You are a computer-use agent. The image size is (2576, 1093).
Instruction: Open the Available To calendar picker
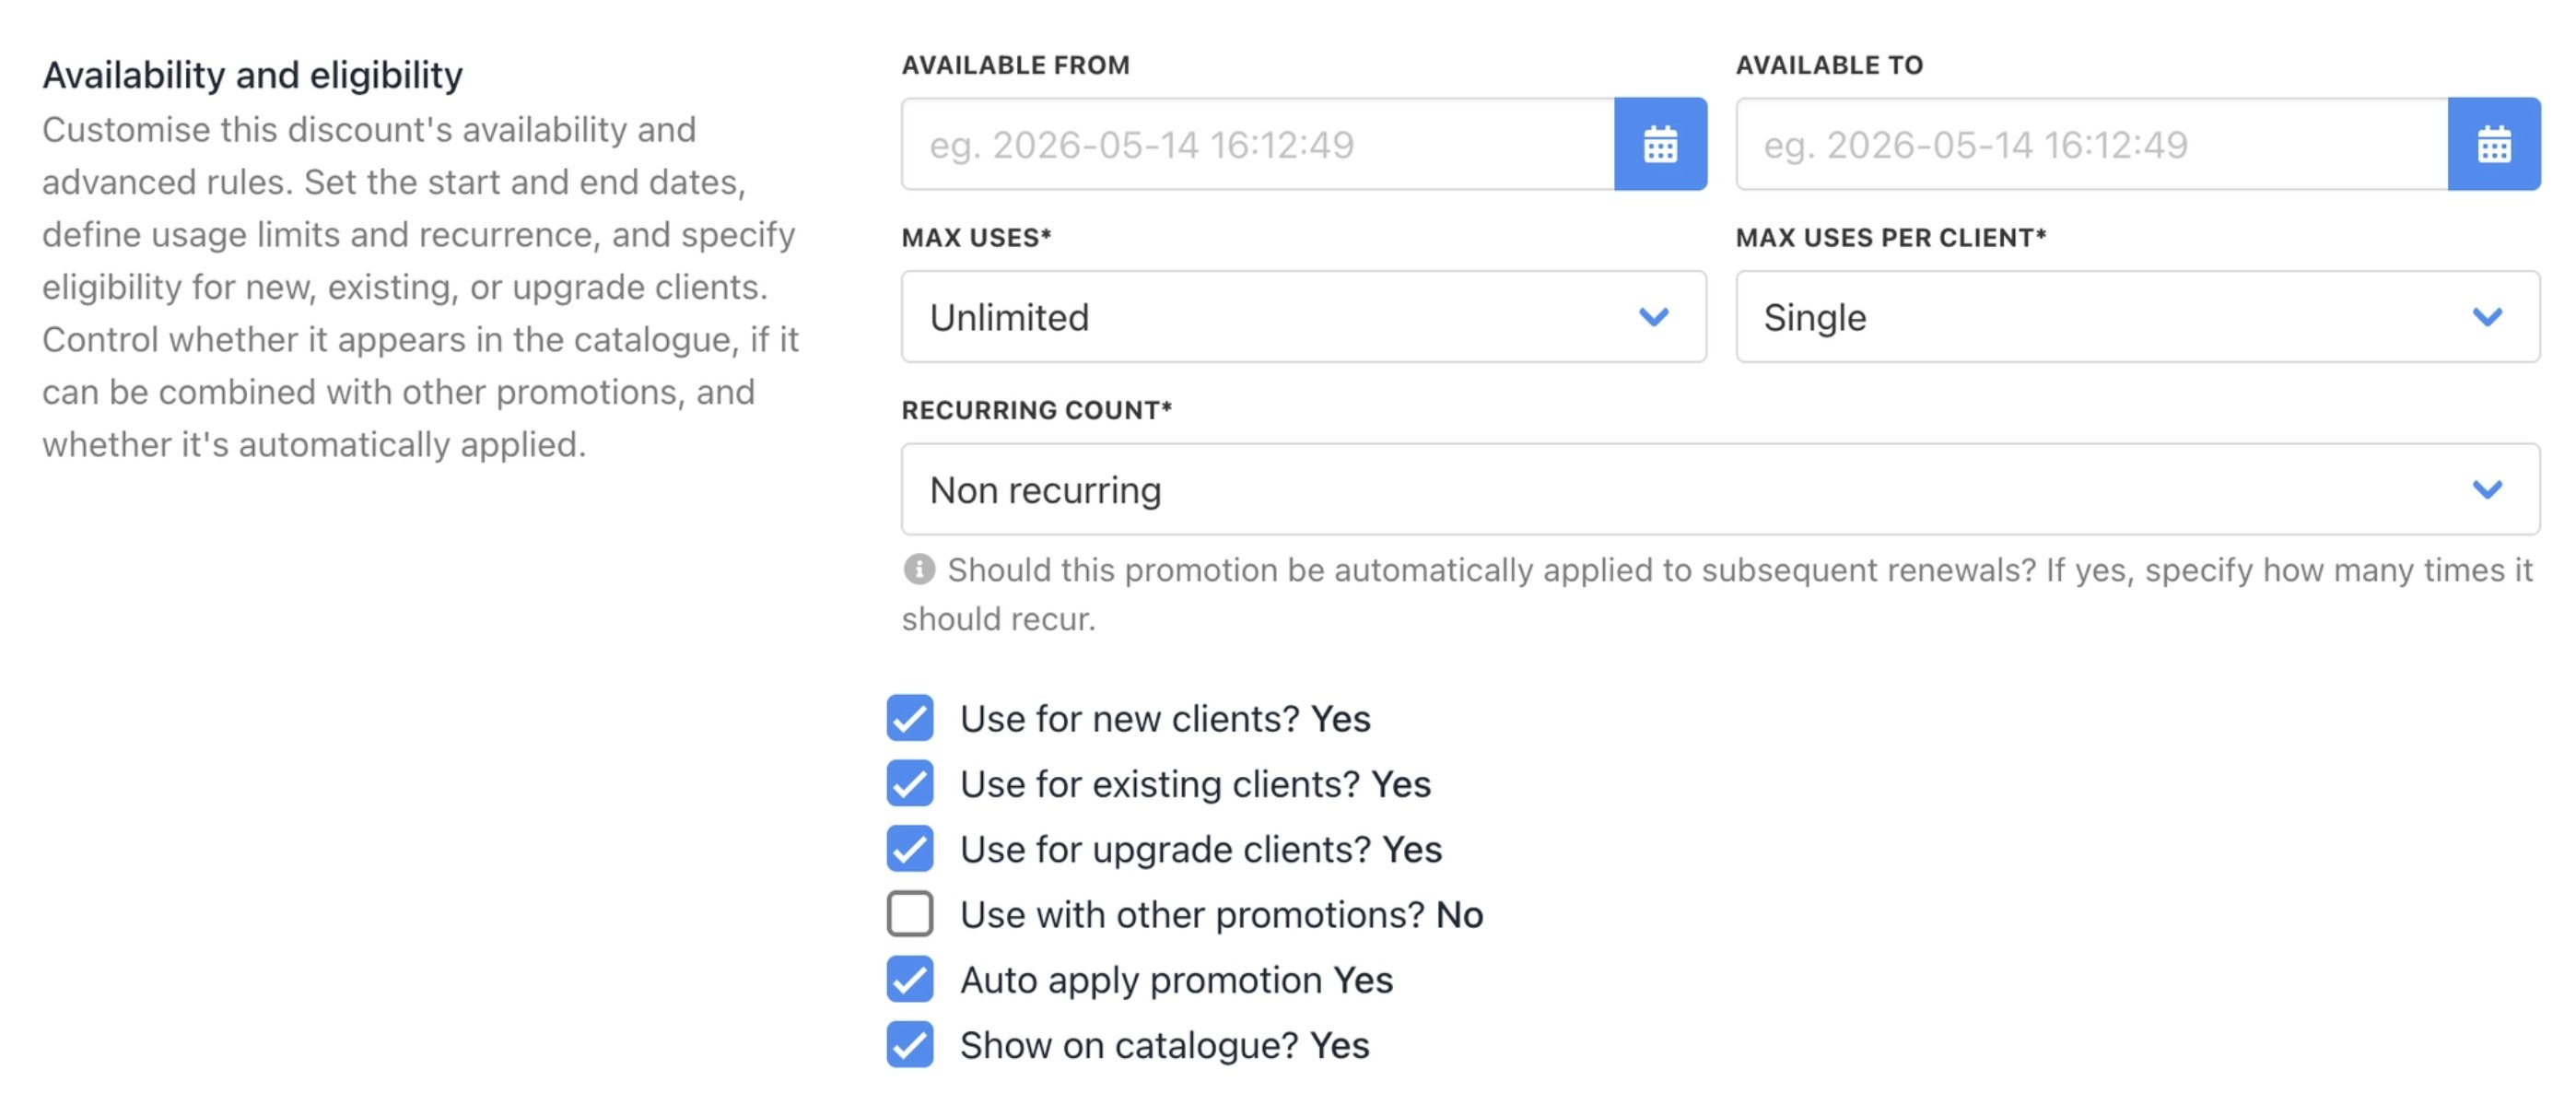(2494, 144)
